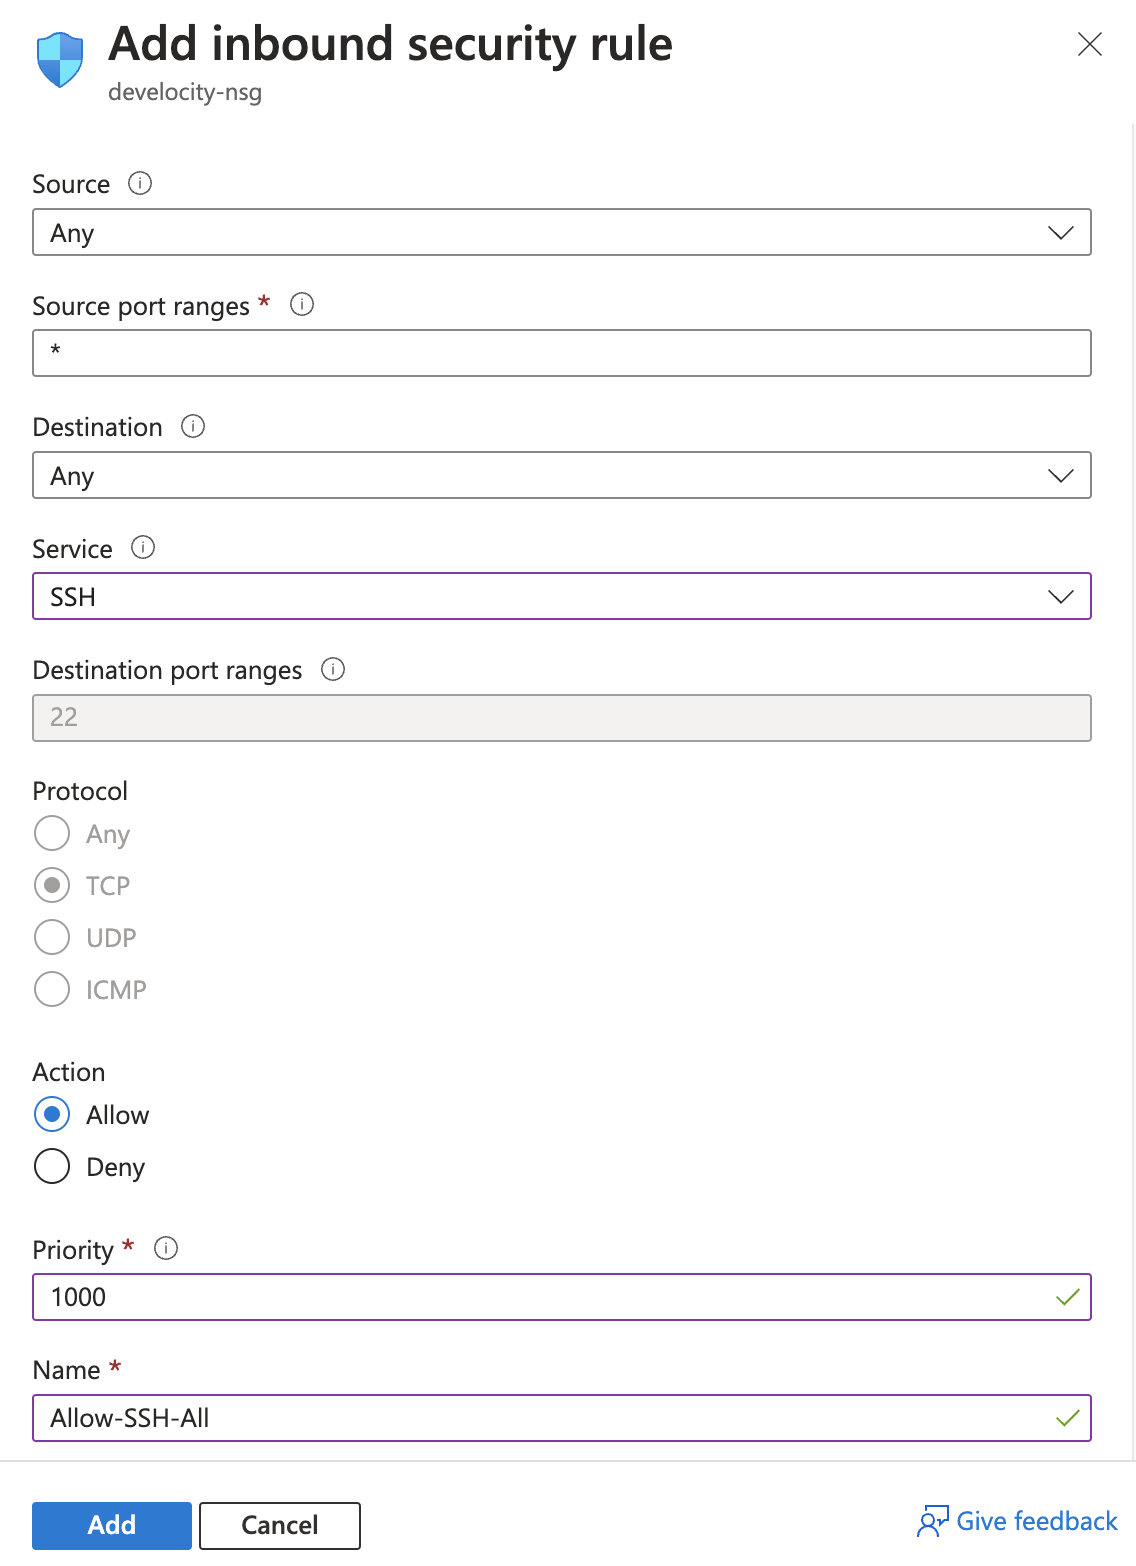This screenshot has width=1136, height=1566.
Task: Open the Source dropdown
Action: [x=561, y=232]
